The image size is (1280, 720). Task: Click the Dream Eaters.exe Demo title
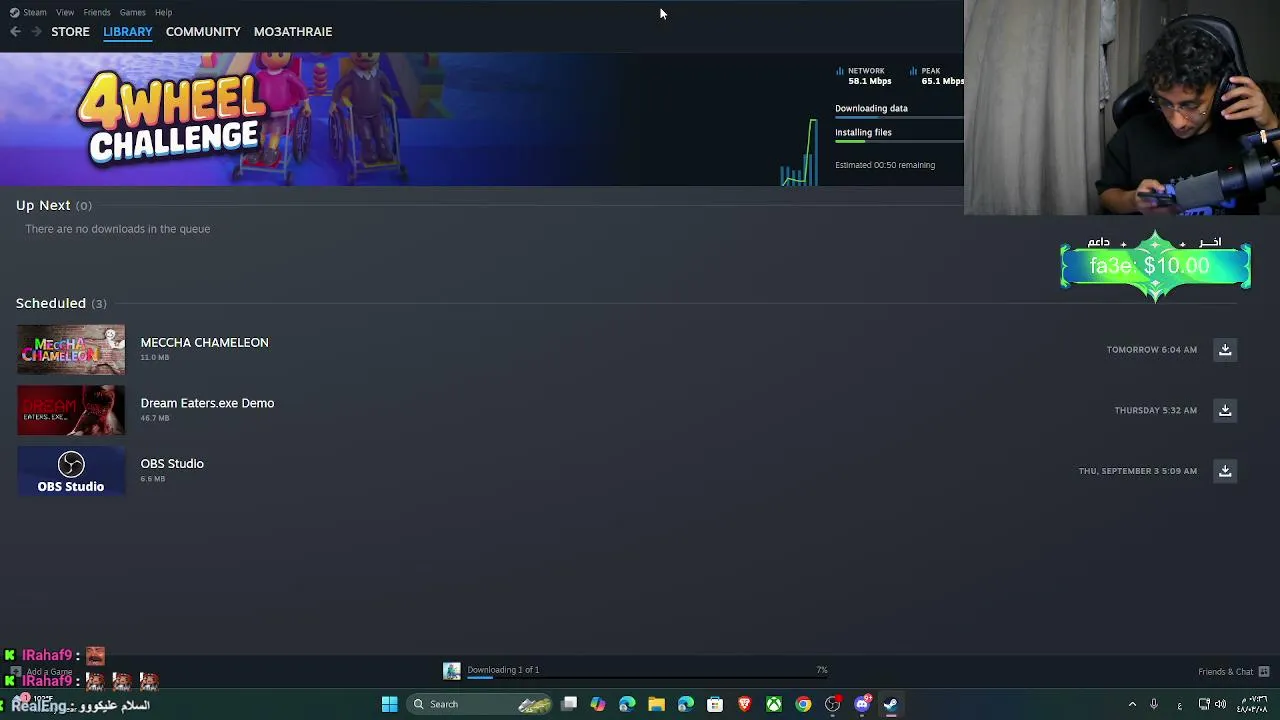click(x=207, y=403)
